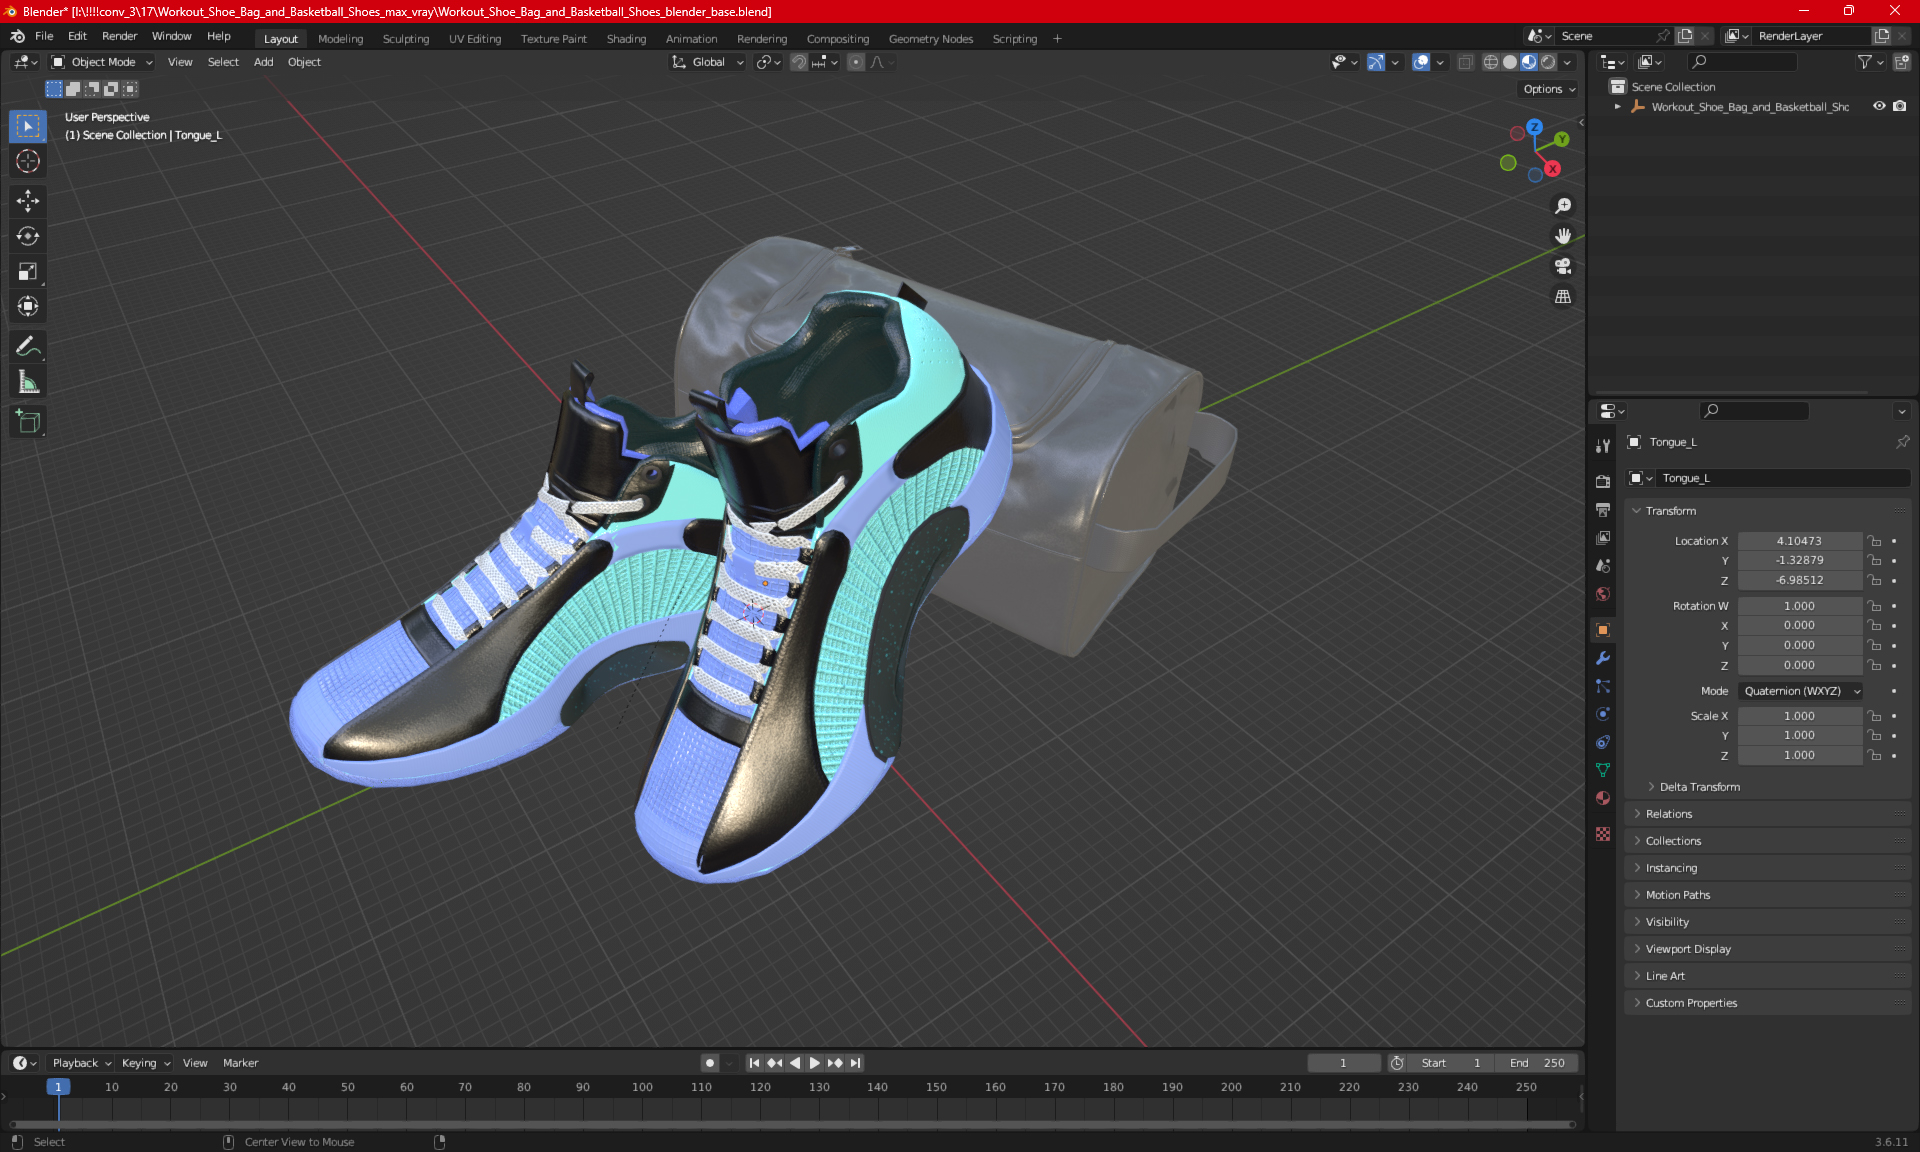The image size is (1920, 1152).
Task: Open Material properties tab
Action: [1603, 798]
